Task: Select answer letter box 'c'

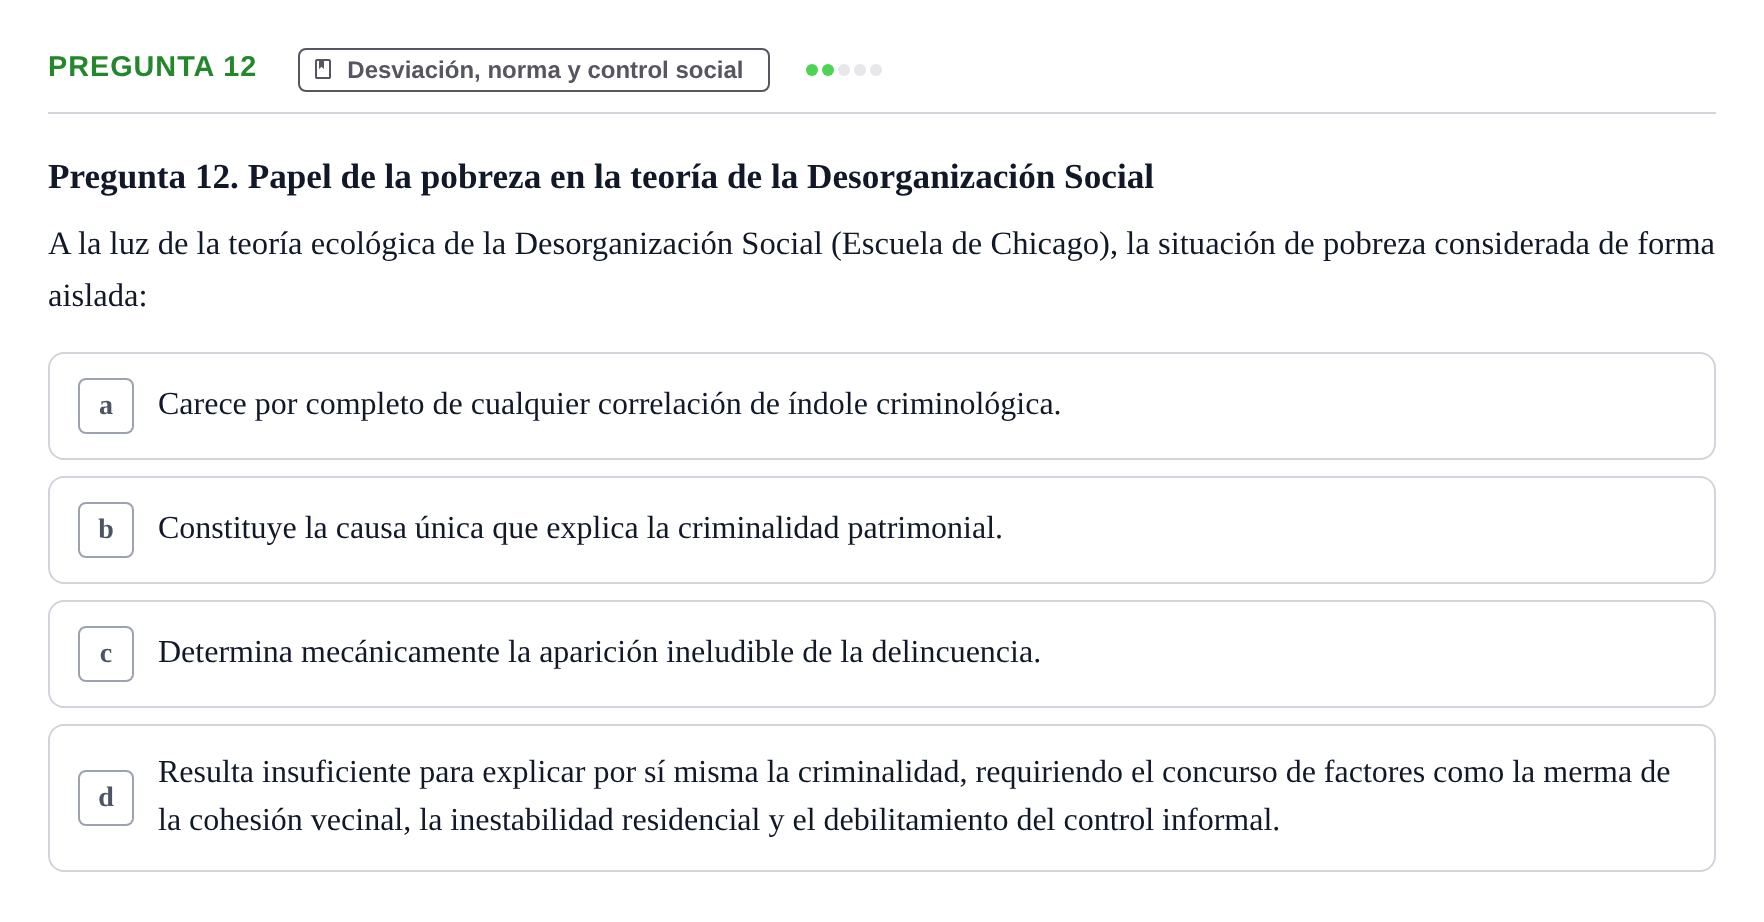Action: tap(106, 654)
